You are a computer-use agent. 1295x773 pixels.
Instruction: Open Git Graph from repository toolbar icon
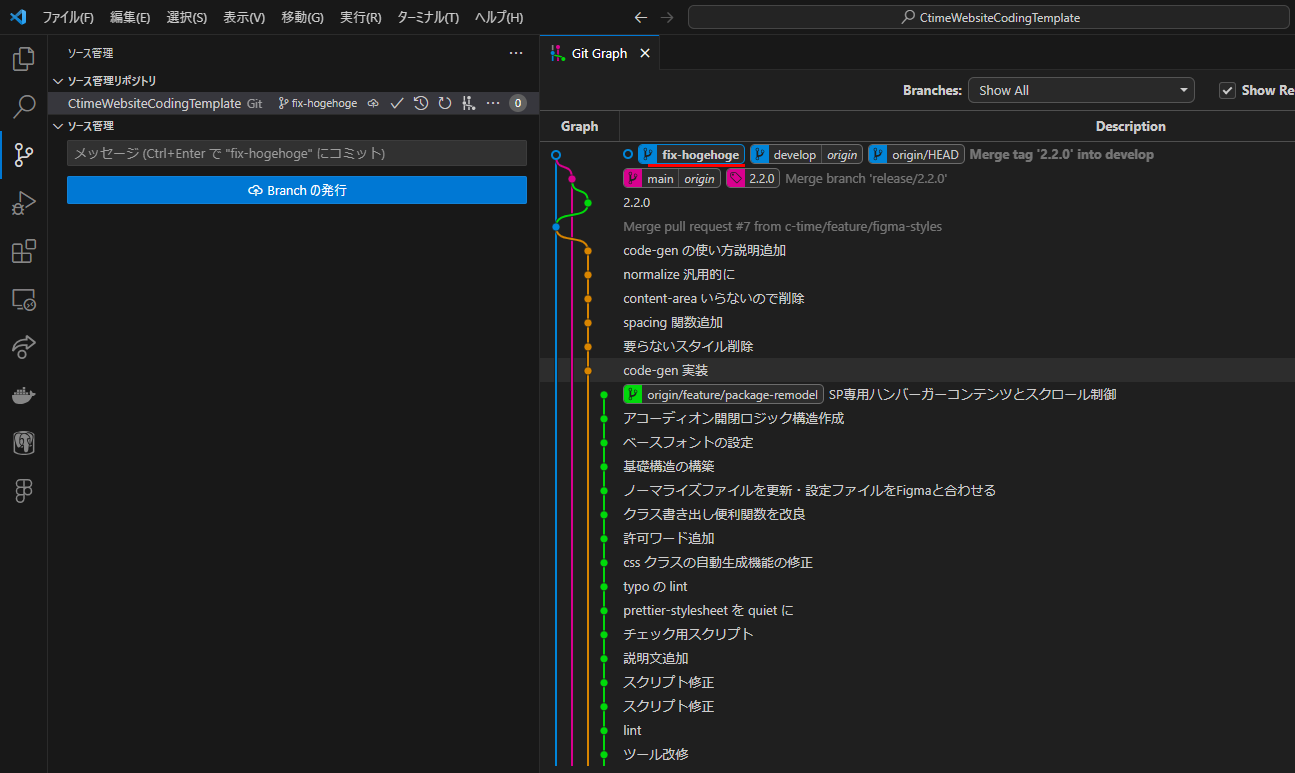[468, 103]
